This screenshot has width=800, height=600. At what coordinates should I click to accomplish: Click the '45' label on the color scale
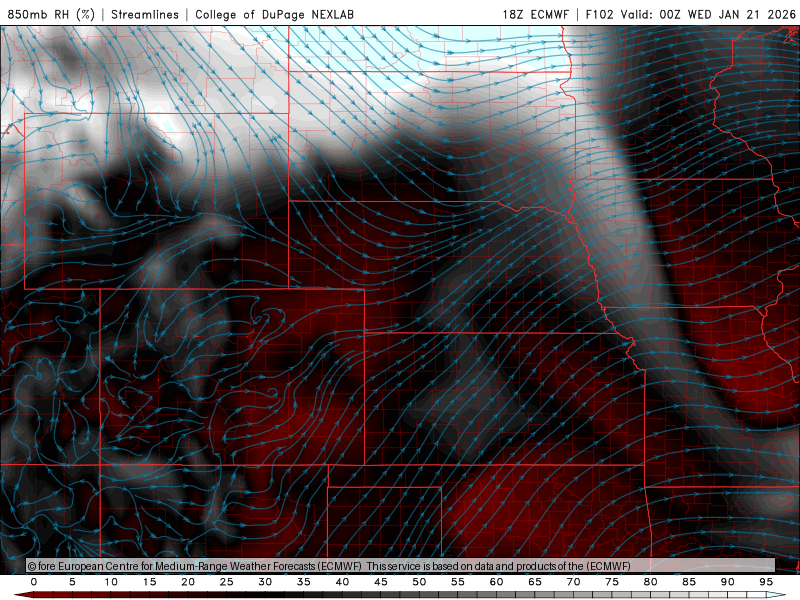coord(381,582)
